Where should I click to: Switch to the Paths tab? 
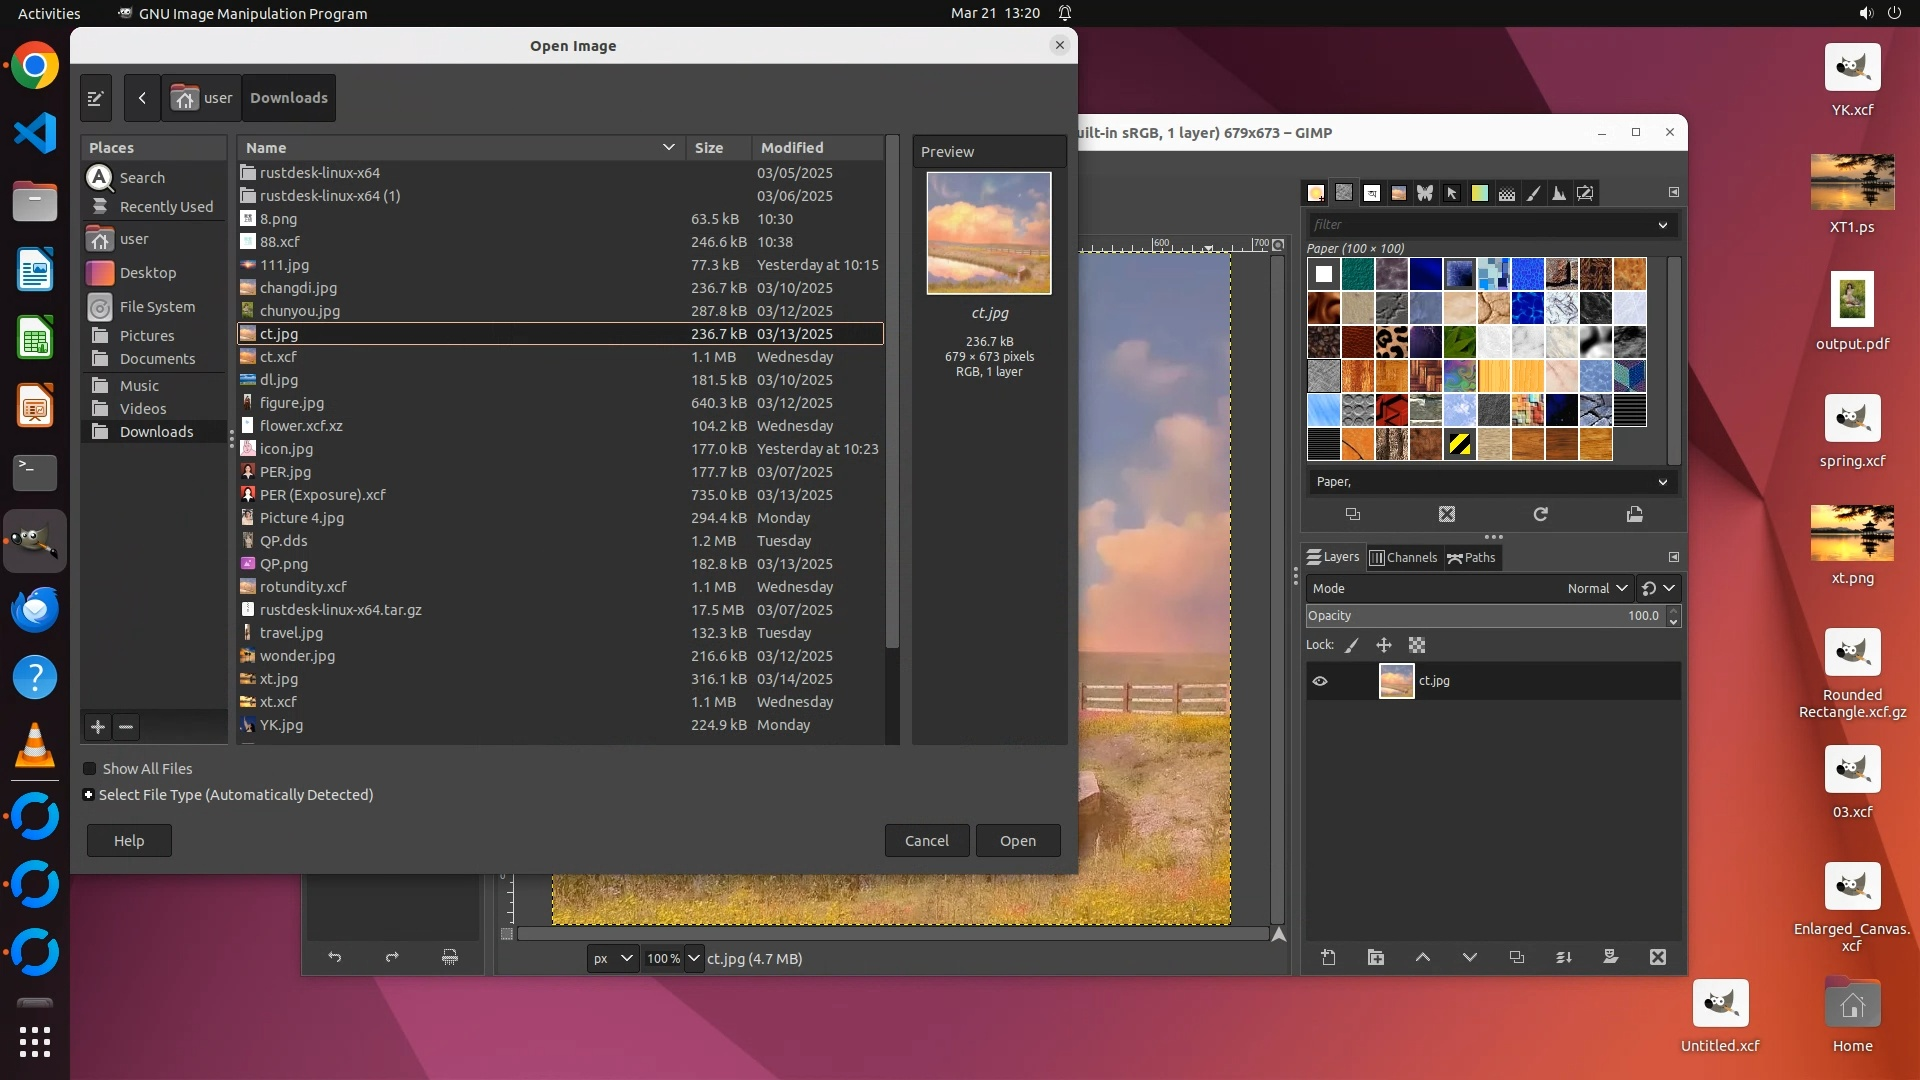tap(1472, 558)
